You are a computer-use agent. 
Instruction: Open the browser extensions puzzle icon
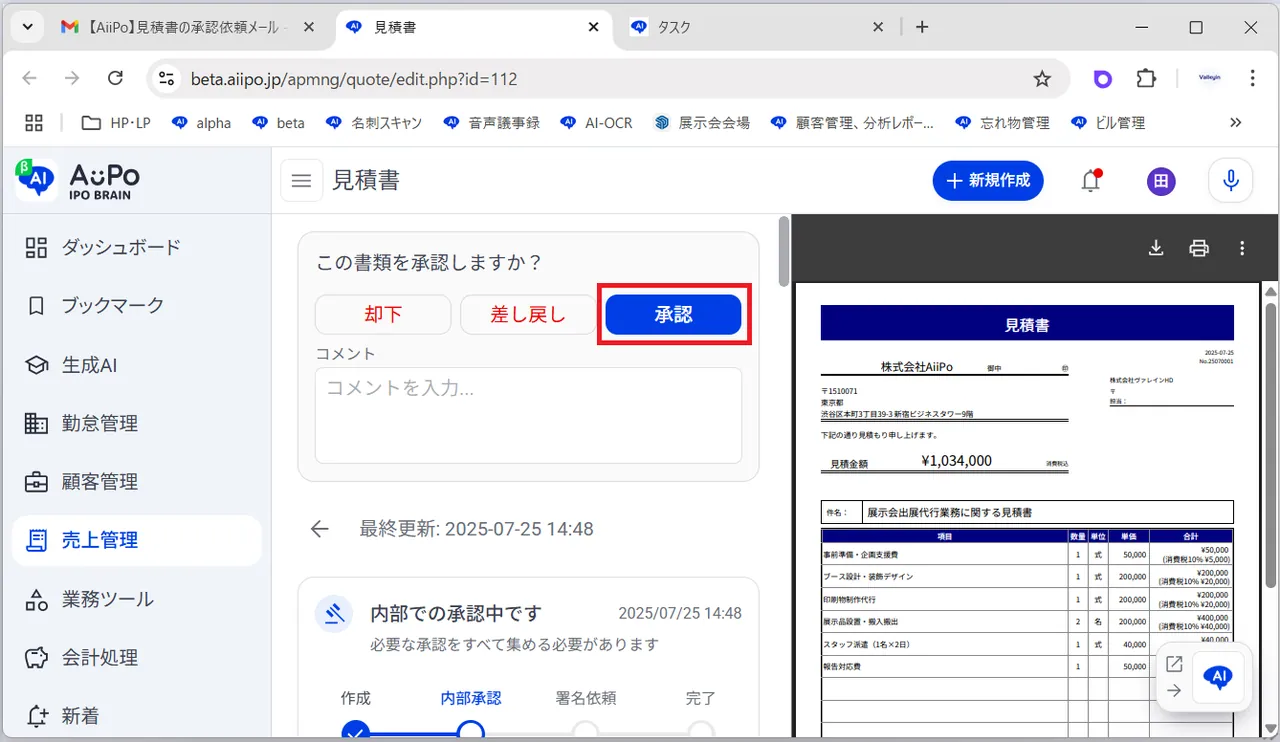click(x=1146, y=78)
